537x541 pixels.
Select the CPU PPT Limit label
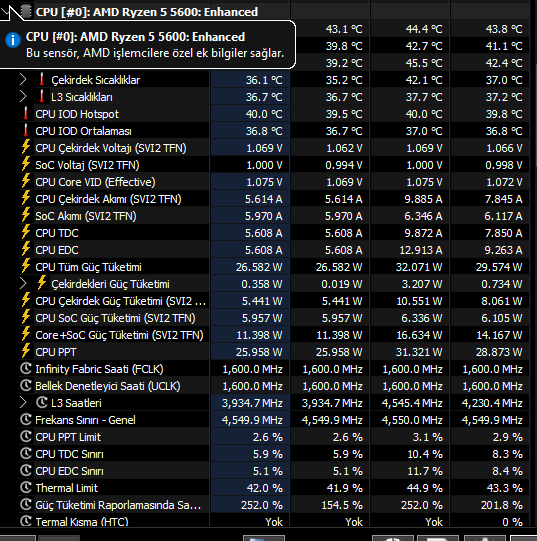pyautogui.click(x=68, y=437)
